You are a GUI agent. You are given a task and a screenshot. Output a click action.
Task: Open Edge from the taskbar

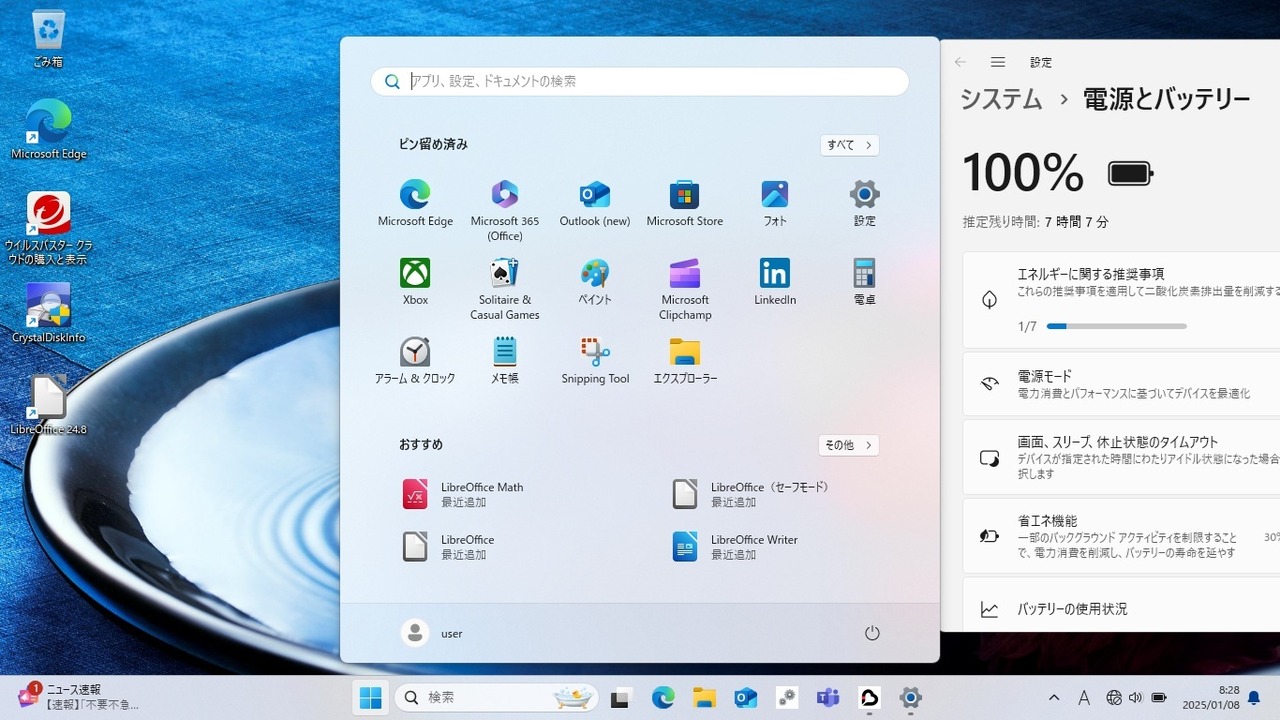point(663,698)
